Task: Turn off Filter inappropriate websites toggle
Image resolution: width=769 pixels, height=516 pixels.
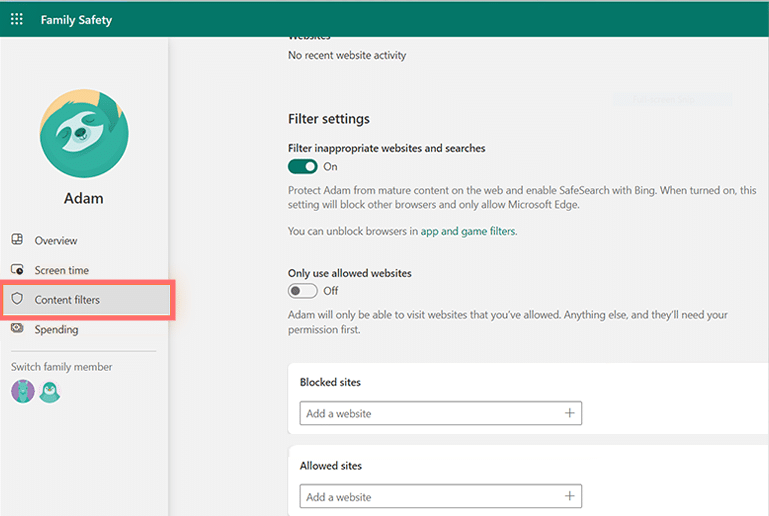Action: 303,167
